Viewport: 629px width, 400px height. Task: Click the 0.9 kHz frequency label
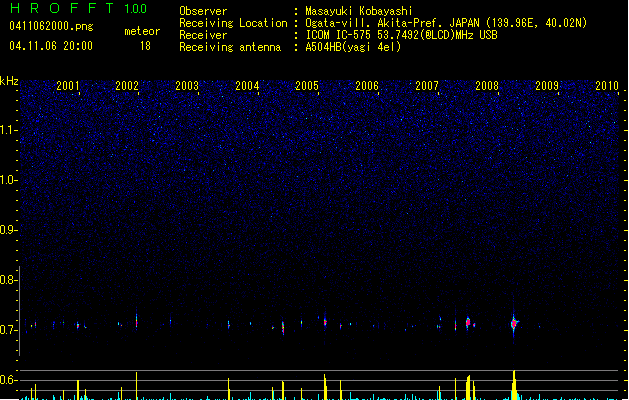(9, 230)
